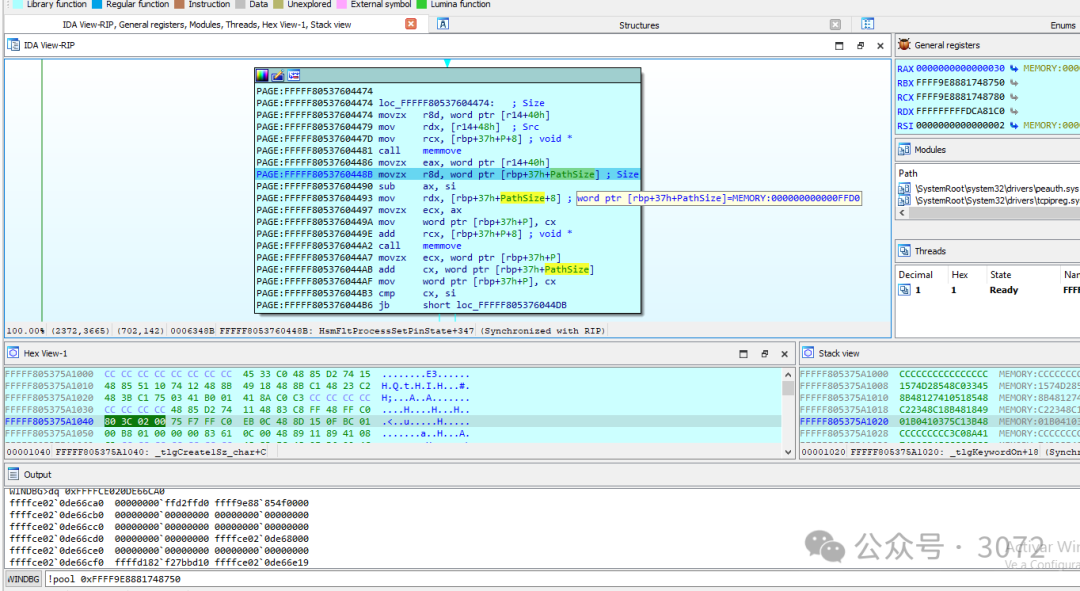Click the RAX register value 0000000000000030
The image size is (1080, 591).
[960, 68]
